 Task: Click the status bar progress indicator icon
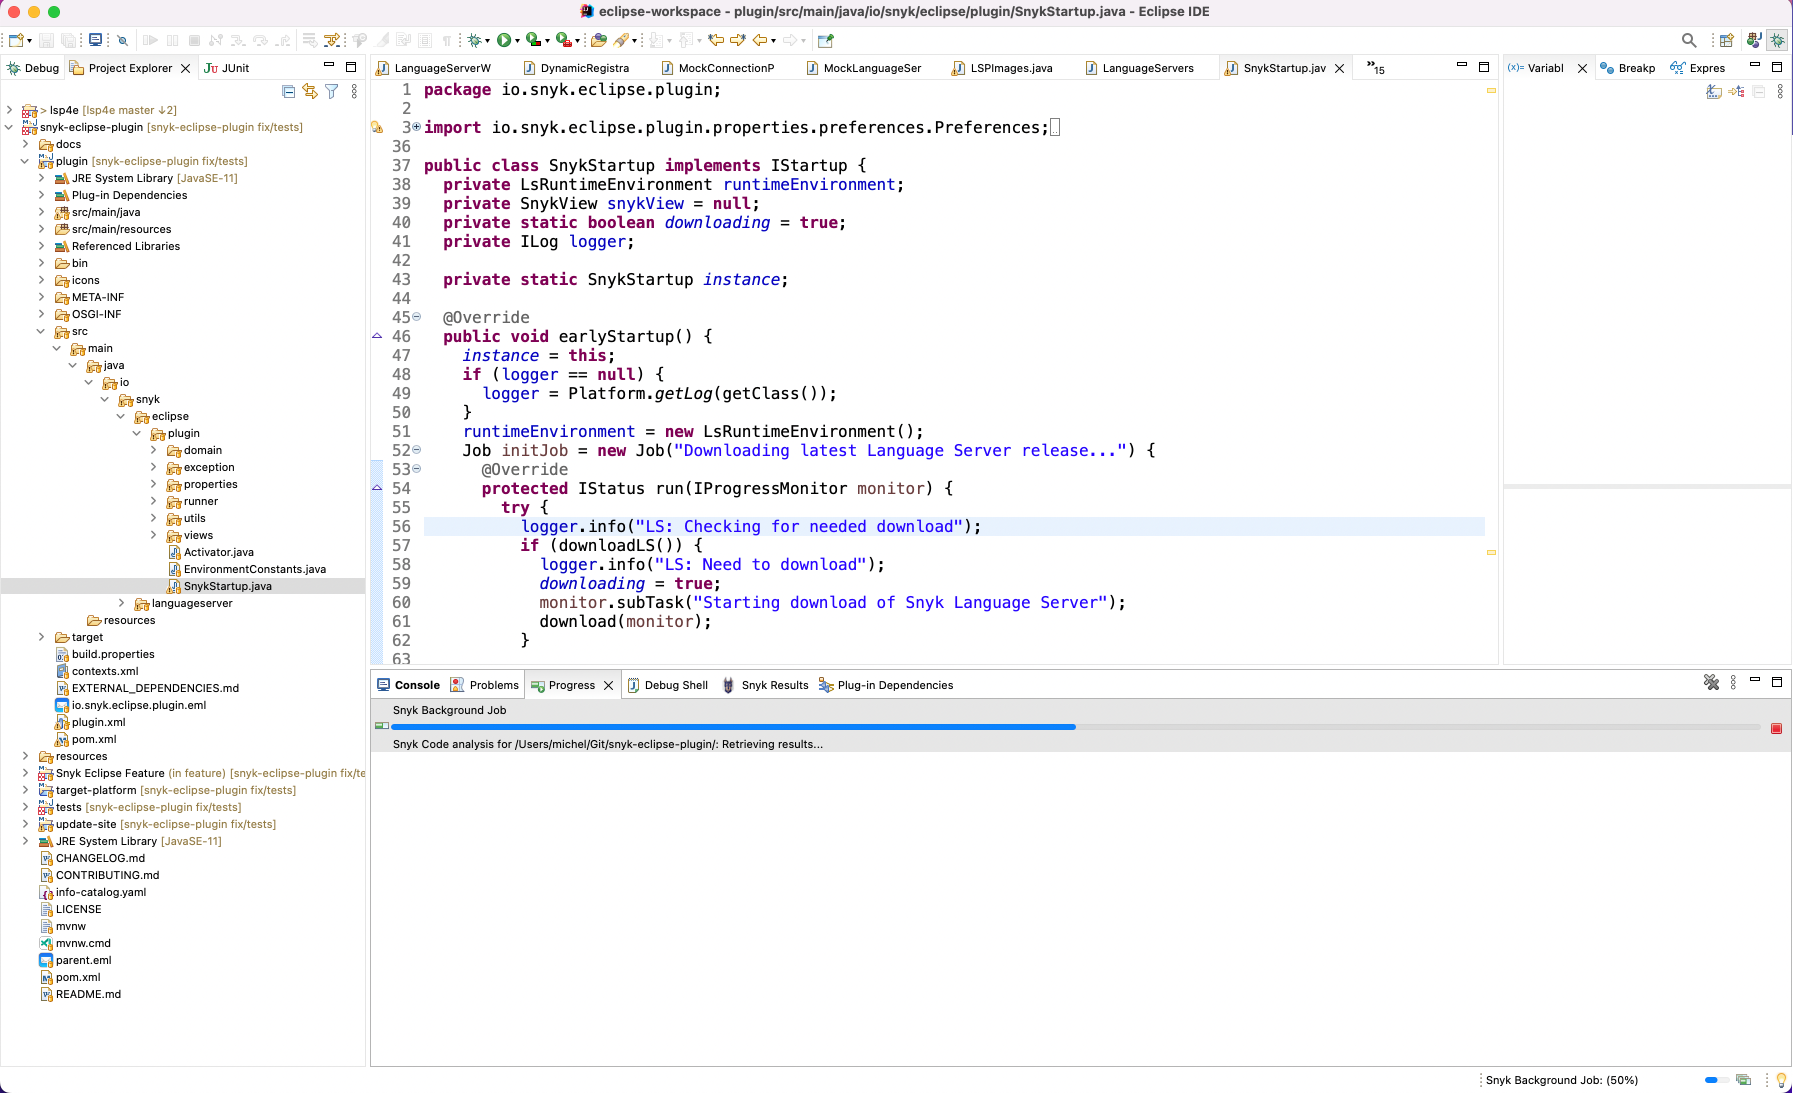click(1743, 1080)
